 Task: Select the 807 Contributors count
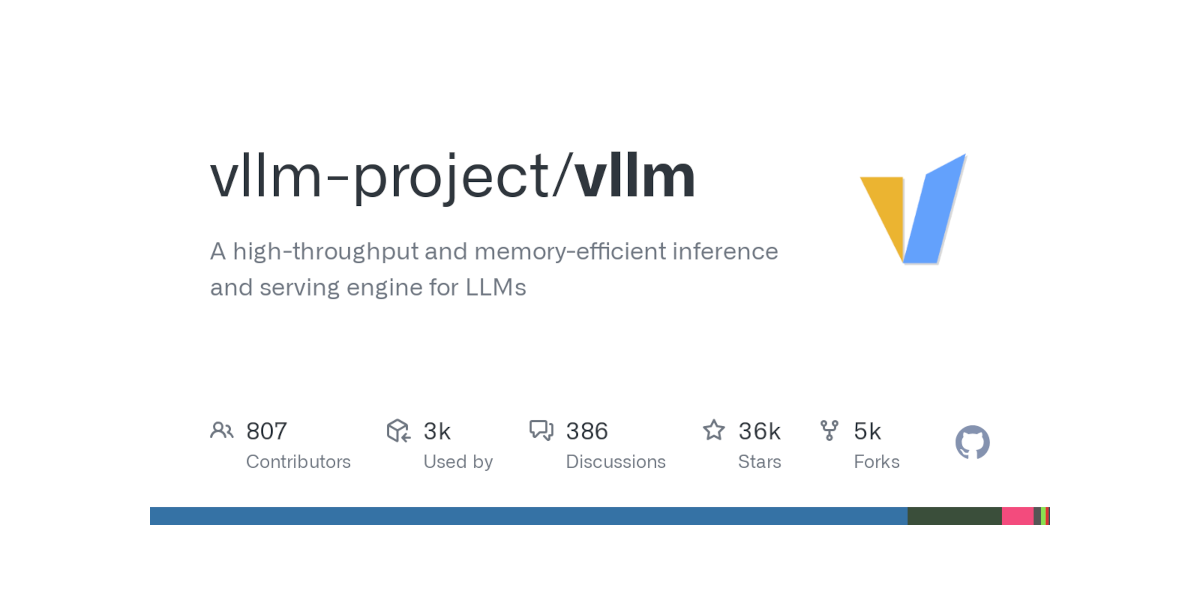point(266,431)
